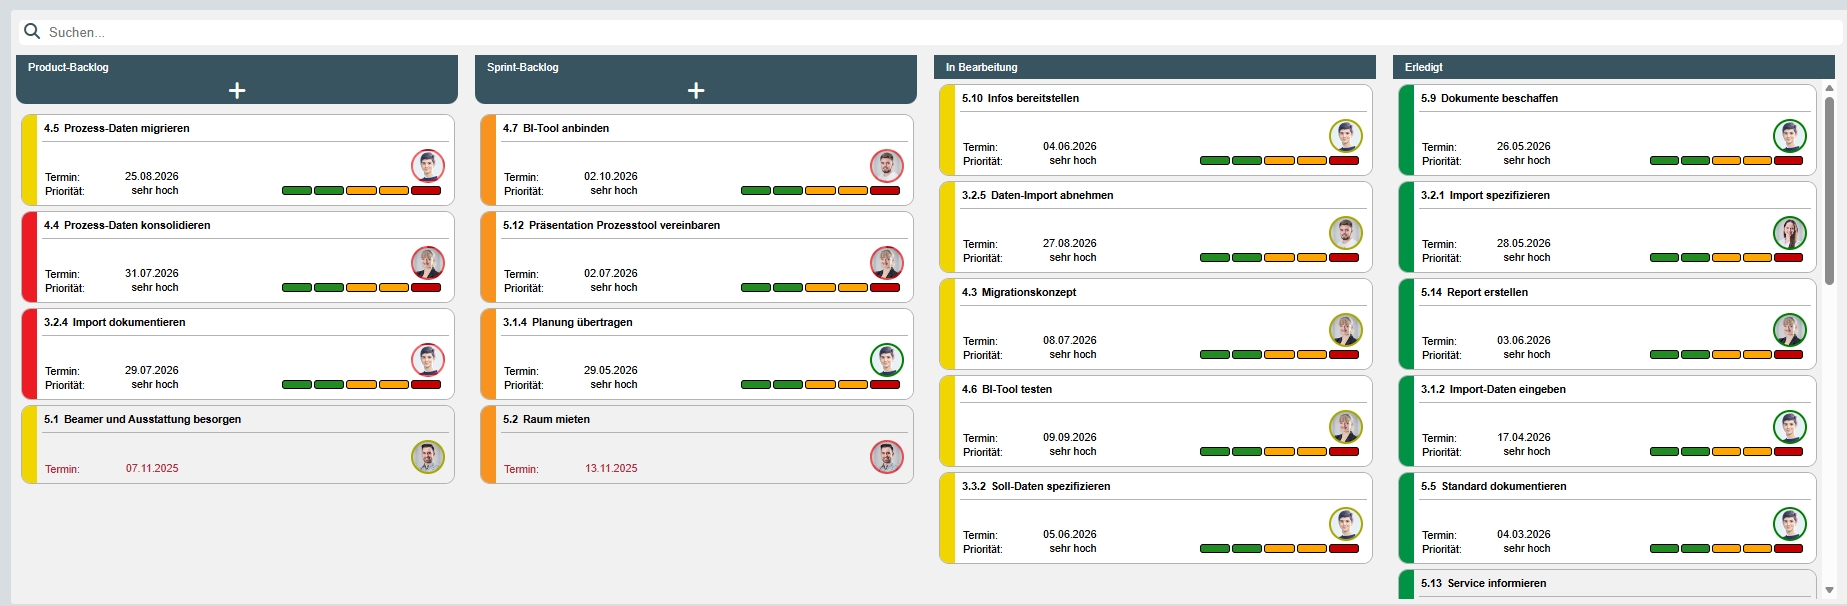Open avatar on card 3.3.2 Soll-Daten spezifizieren
The width and height of the screenshot is (1847, 606).
click(x=1346, y=524)
